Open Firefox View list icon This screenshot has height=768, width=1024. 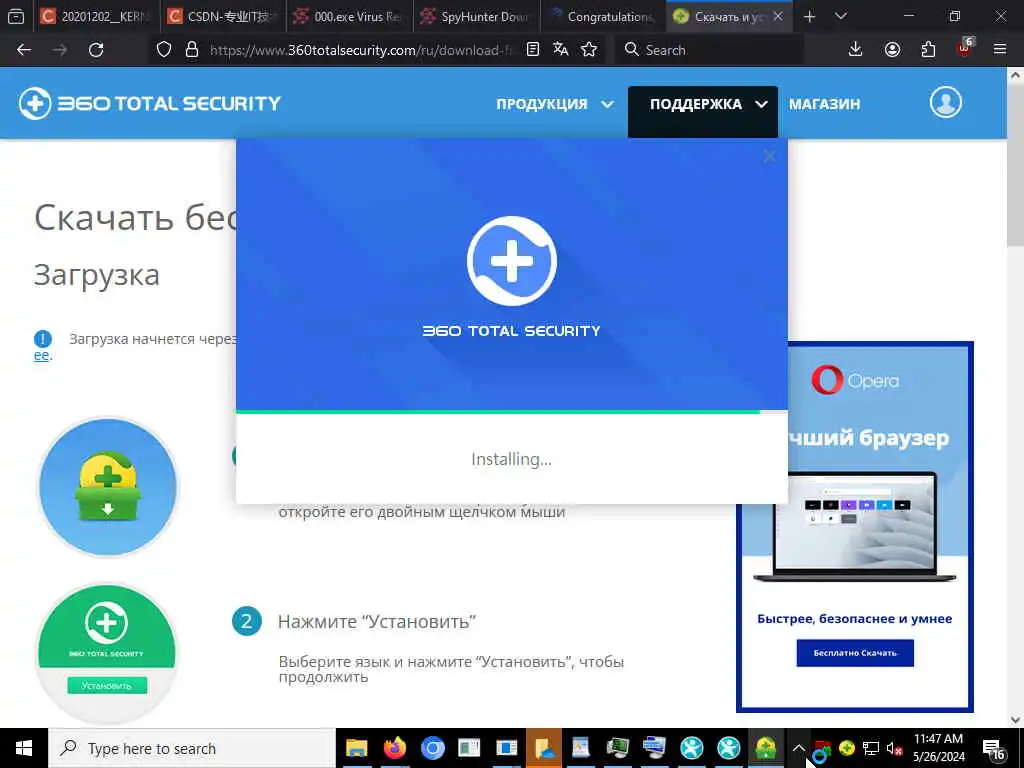[16, 16]
